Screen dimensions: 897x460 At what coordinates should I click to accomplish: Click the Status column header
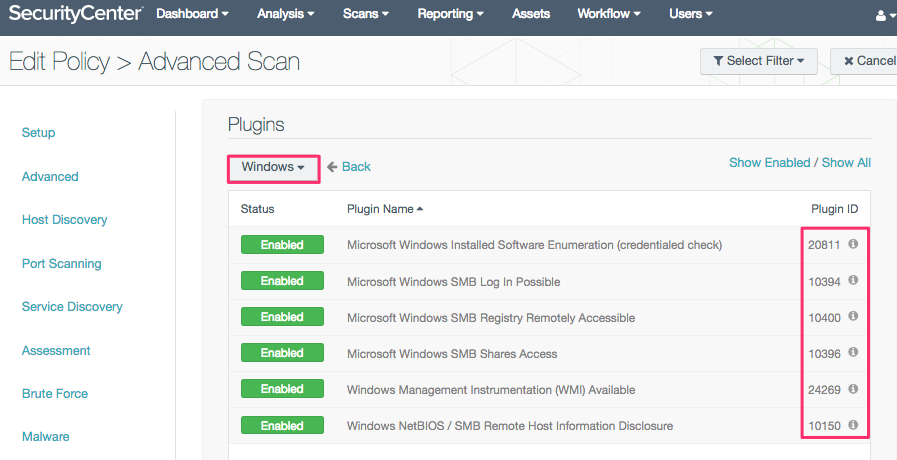tap(257, 209)
